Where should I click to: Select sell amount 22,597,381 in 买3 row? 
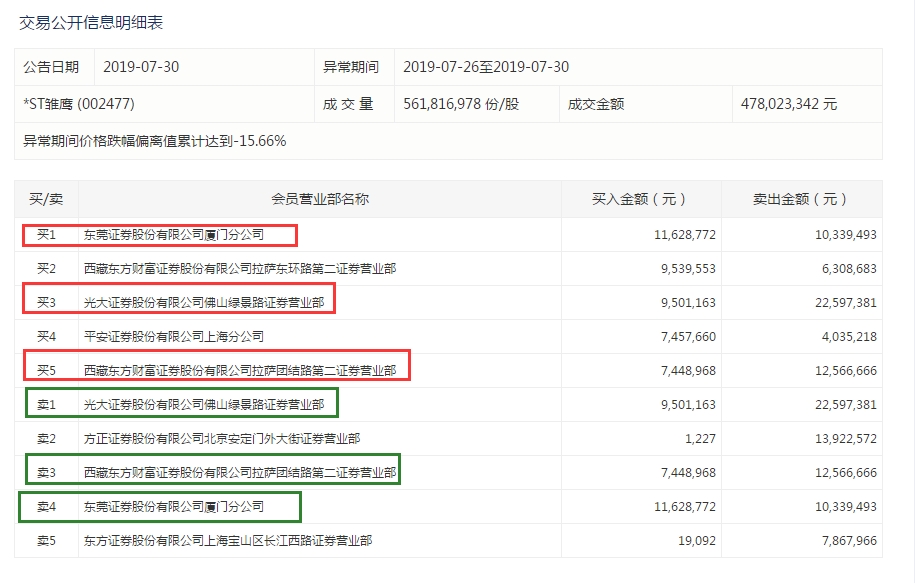pyautogui.click(x=846, y=302)
